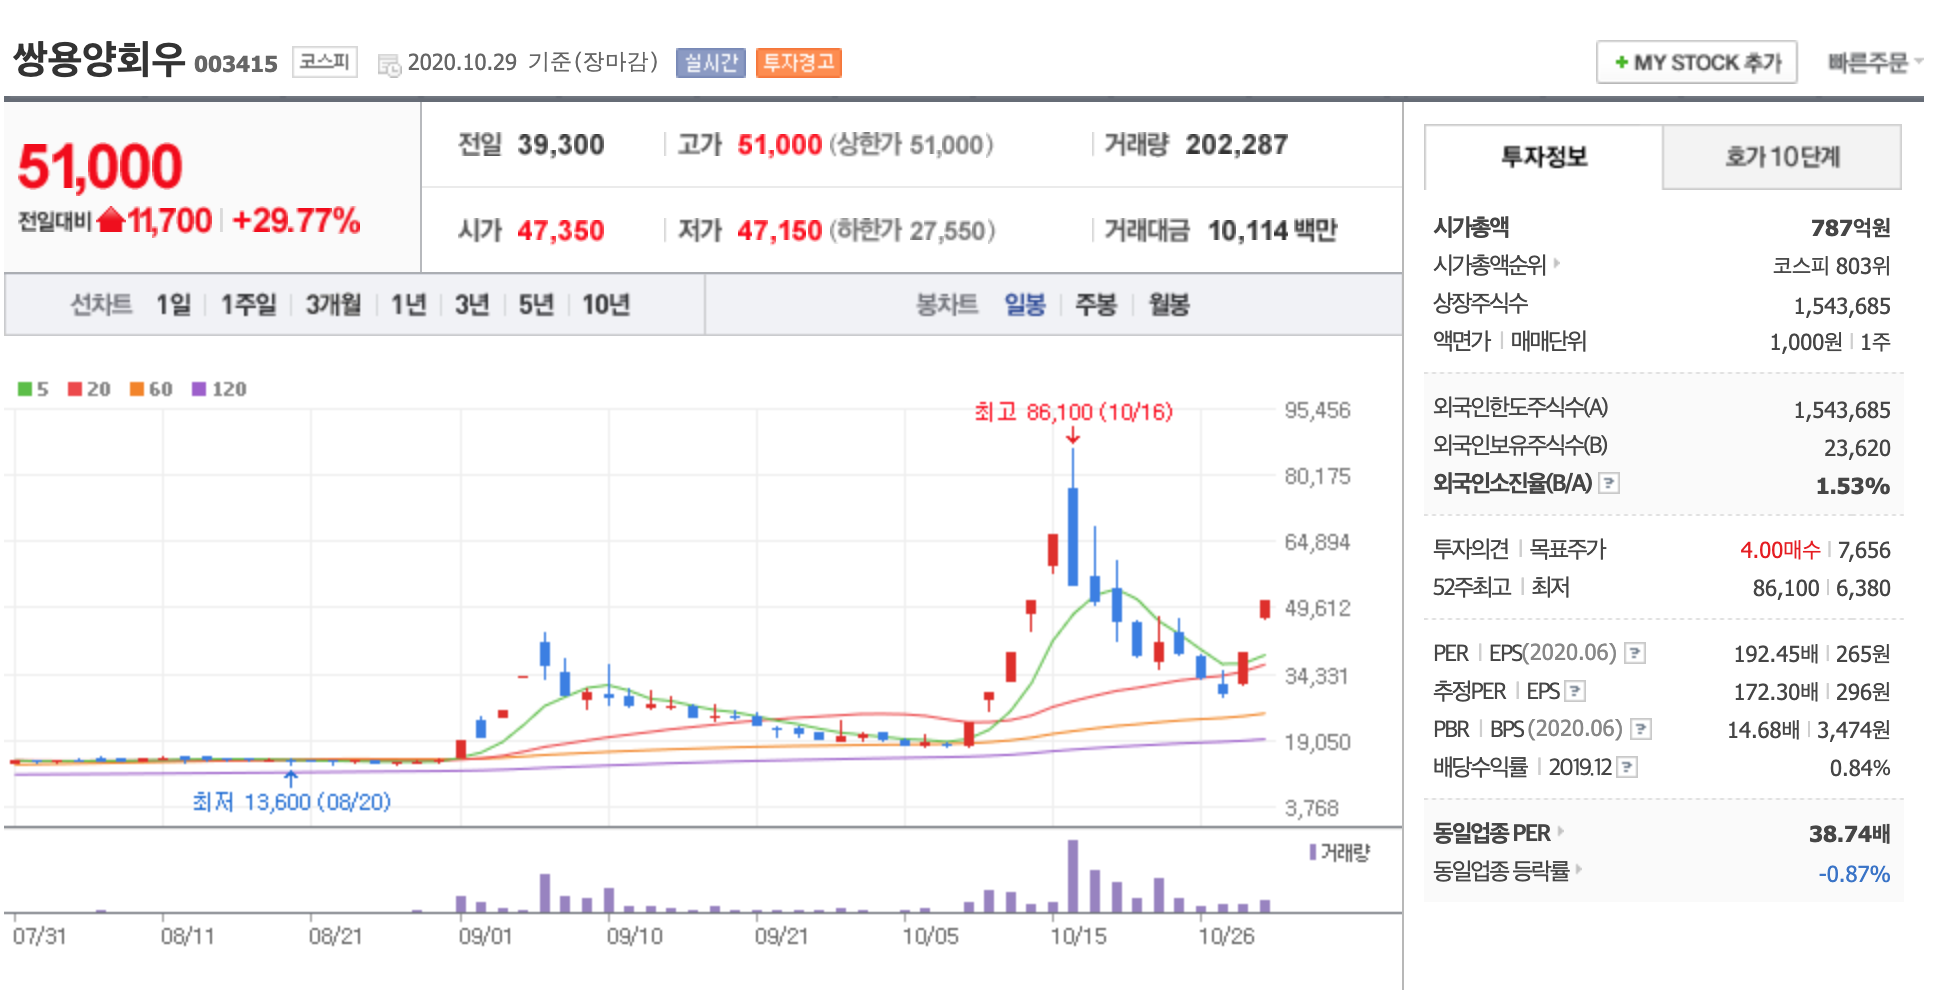Click the purple 120-day moving average legend swatch
Screen dimensions: 1942x990
pos(199,389)
